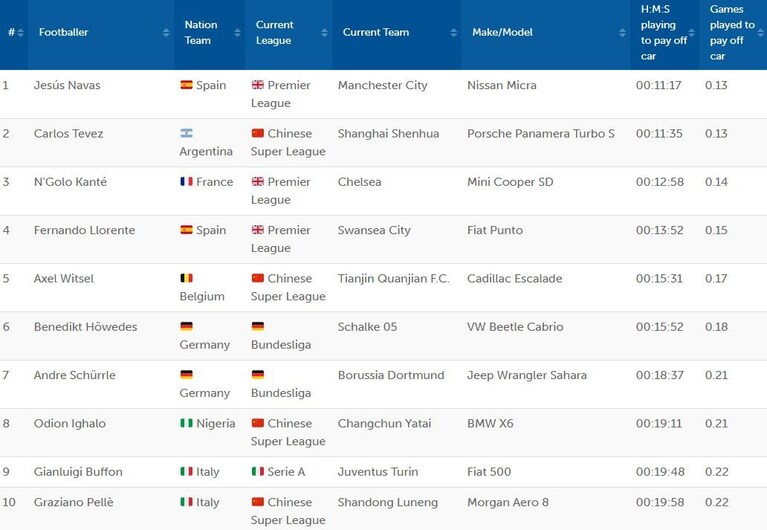The image size is (767, 530).
Task: Click the Make/Model sort arrows
Action: [x=622, y=33]
